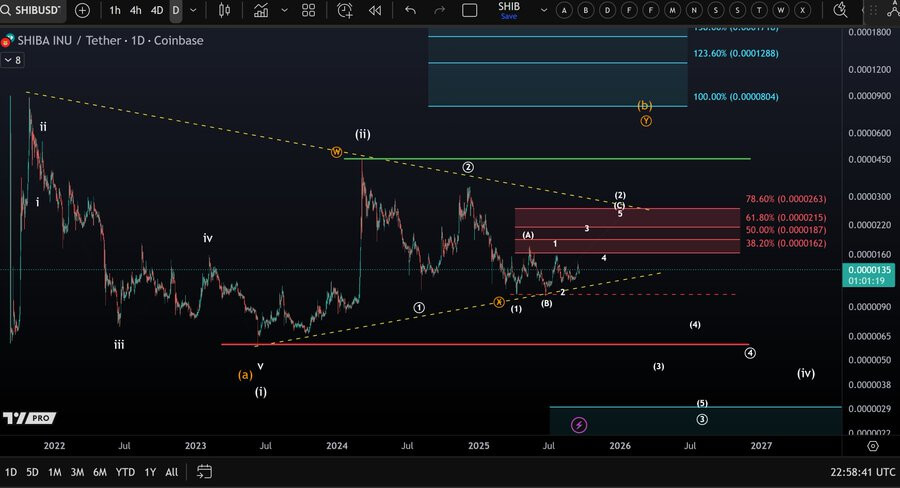Select the orange circled W wave label
The width and height of the screenshot is (900, 488).
click(336, 152)
